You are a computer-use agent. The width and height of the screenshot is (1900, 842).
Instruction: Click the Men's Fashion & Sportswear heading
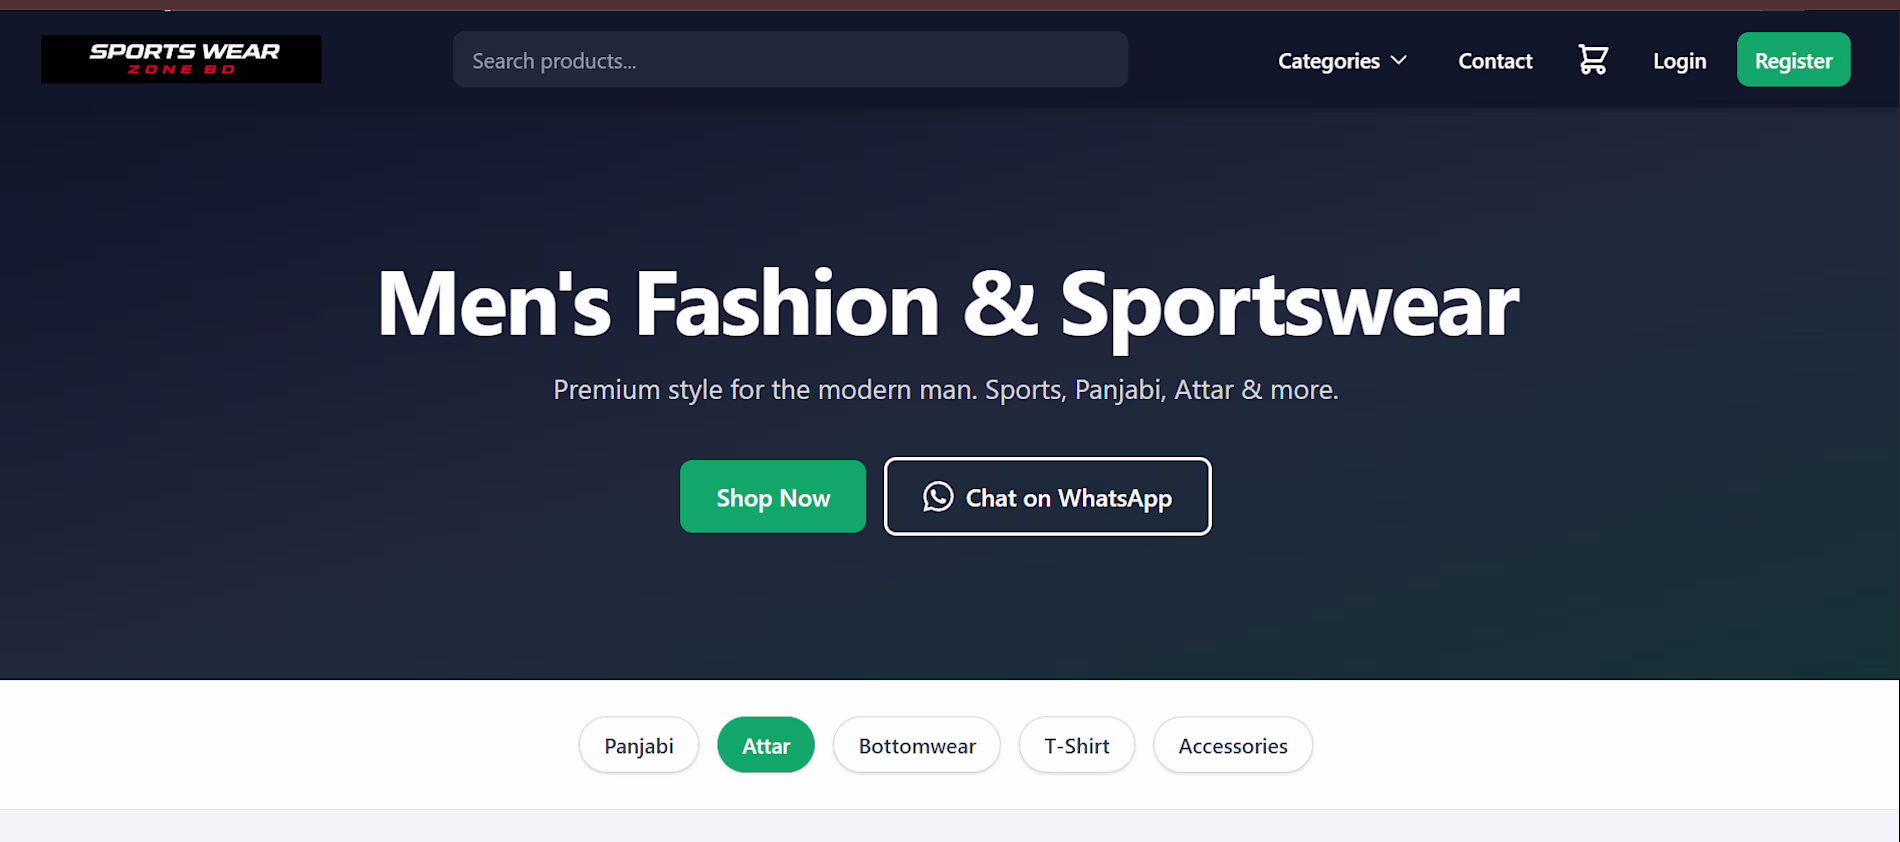(x=947, y=305)
